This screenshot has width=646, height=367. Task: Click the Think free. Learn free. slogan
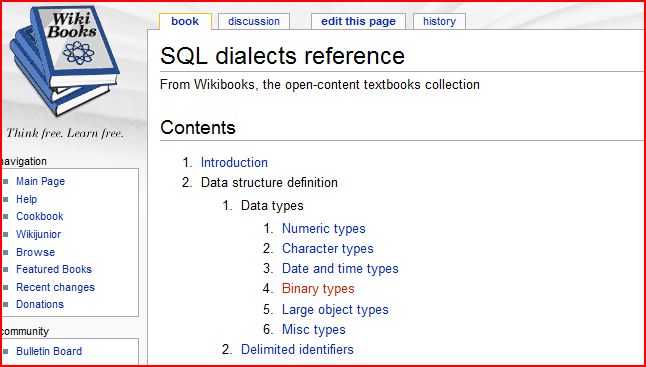(x=64, y=133)
